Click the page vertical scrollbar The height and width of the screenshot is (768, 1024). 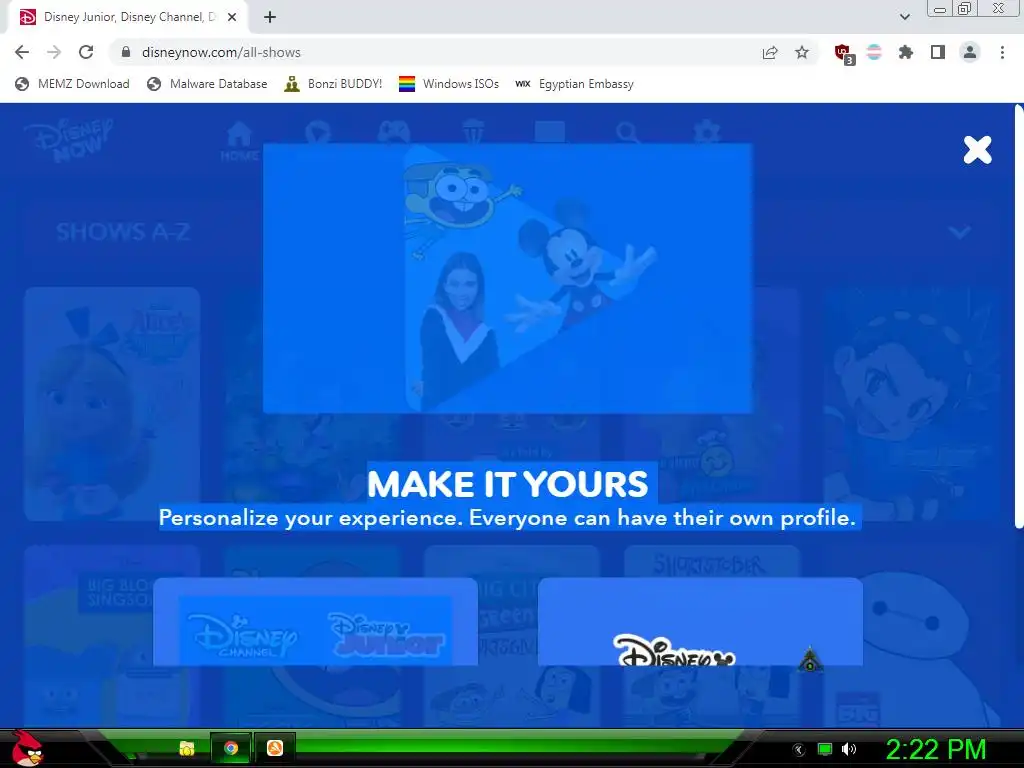point(1019,317)
